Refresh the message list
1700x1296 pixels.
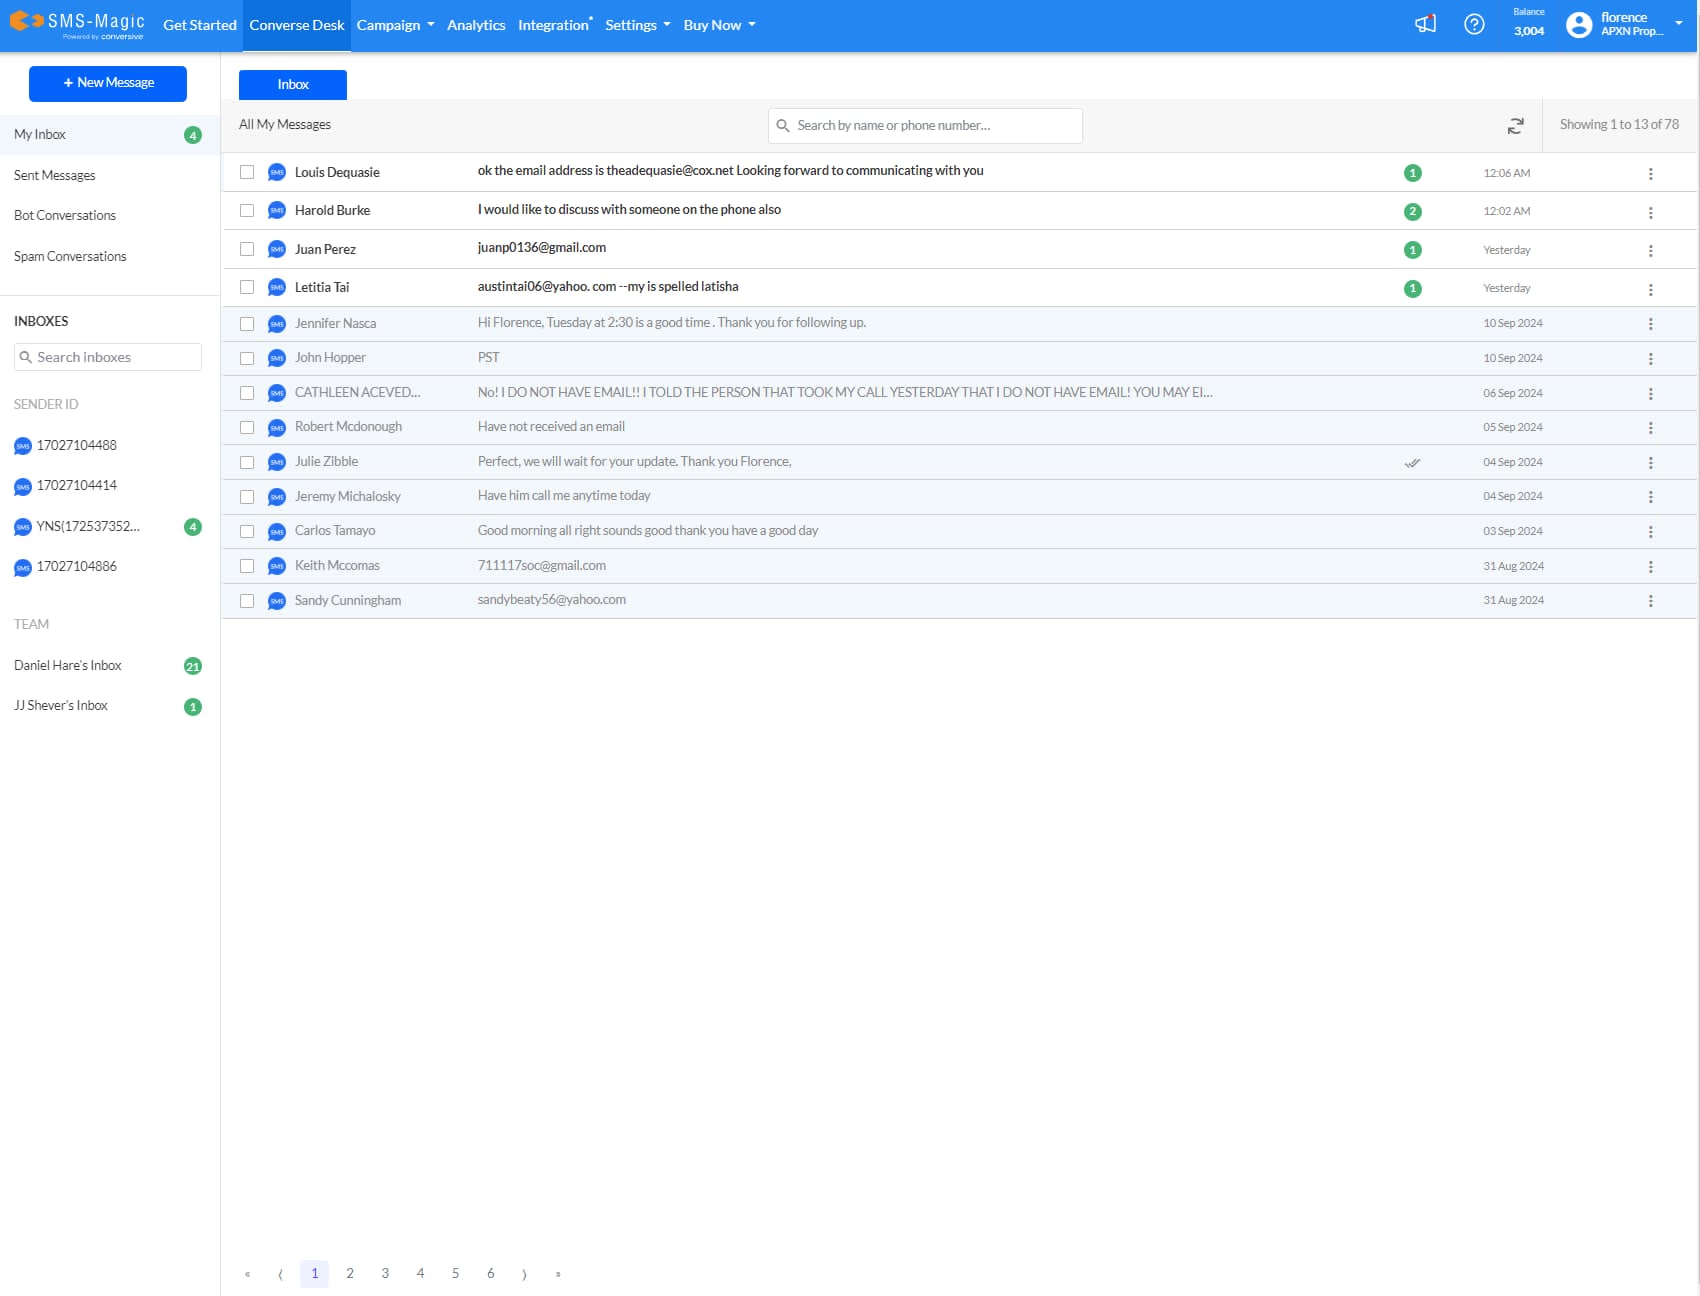(1516, 126)
